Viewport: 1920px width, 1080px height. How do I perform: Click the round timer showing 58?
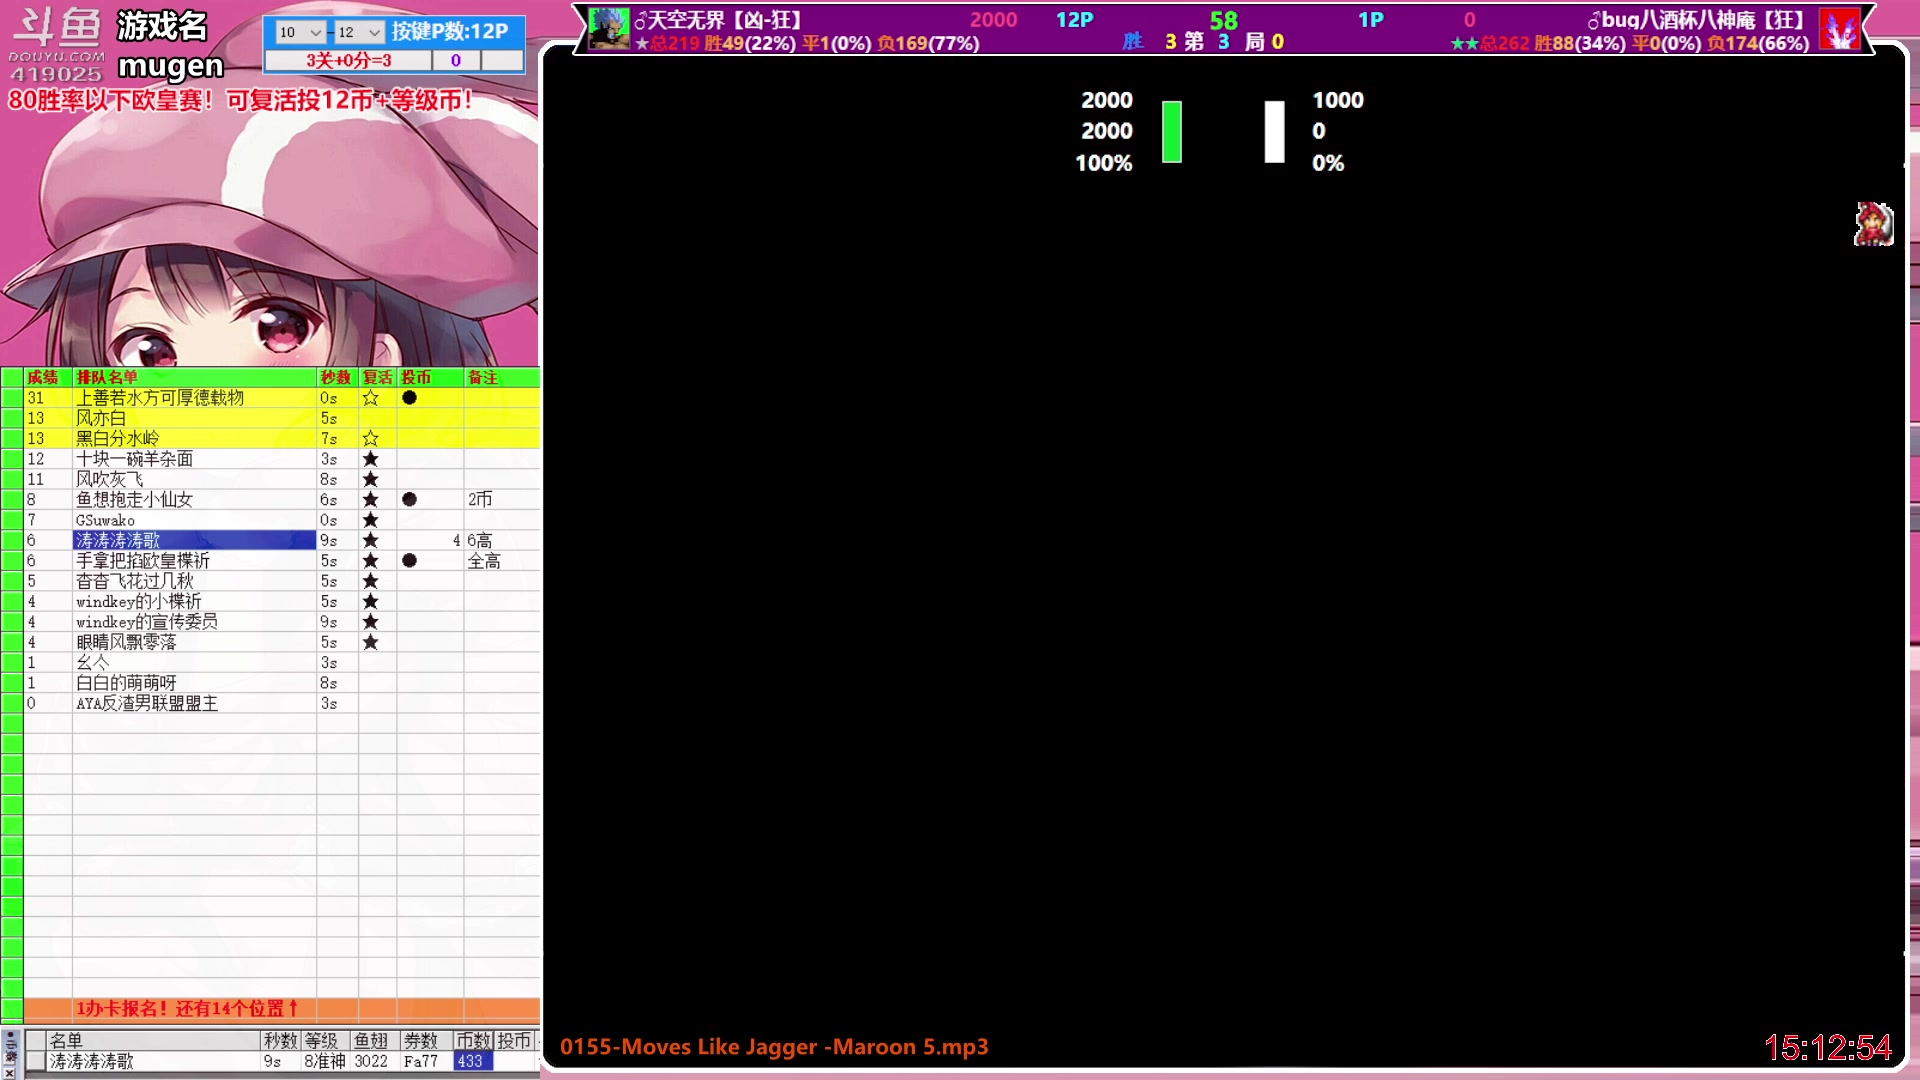coord(1223,21)
